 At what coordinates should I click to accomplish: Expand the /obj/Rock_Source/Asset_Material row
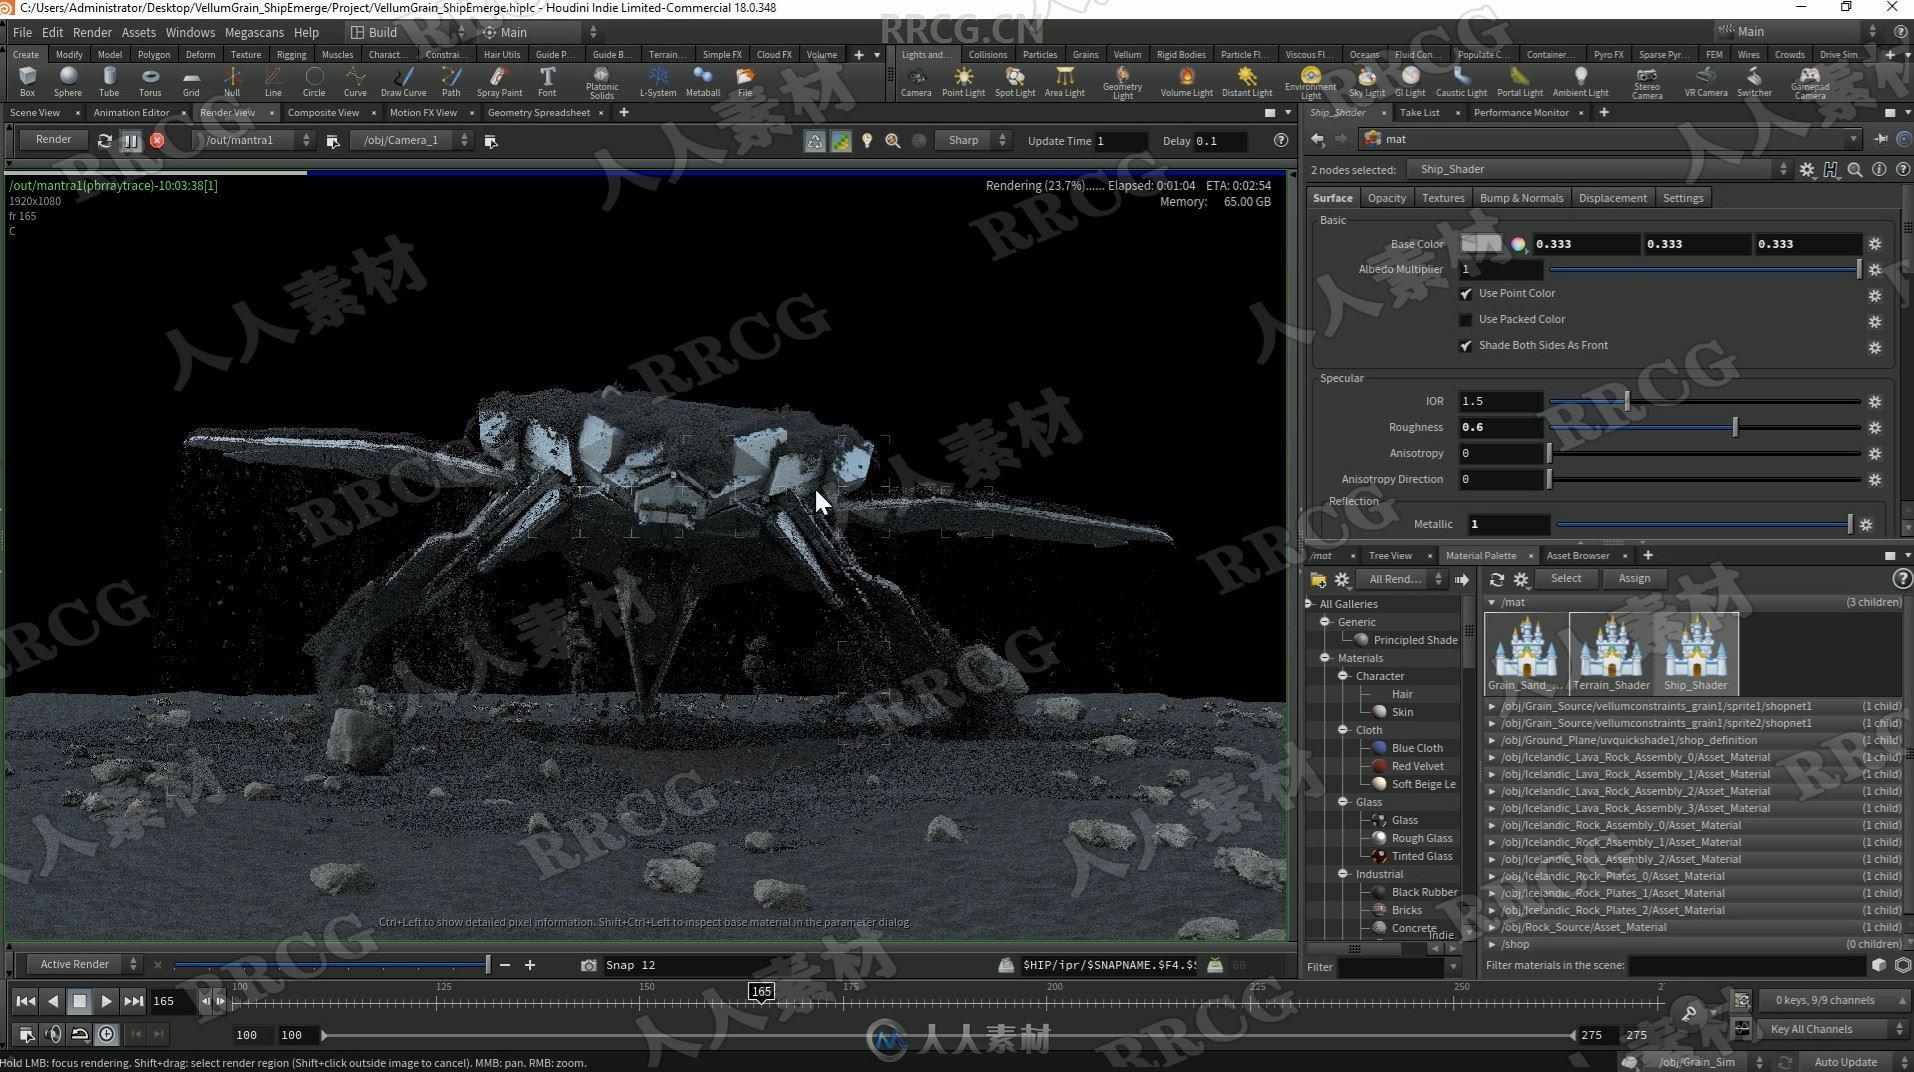pyautogui.click(x=1492, y=927)
